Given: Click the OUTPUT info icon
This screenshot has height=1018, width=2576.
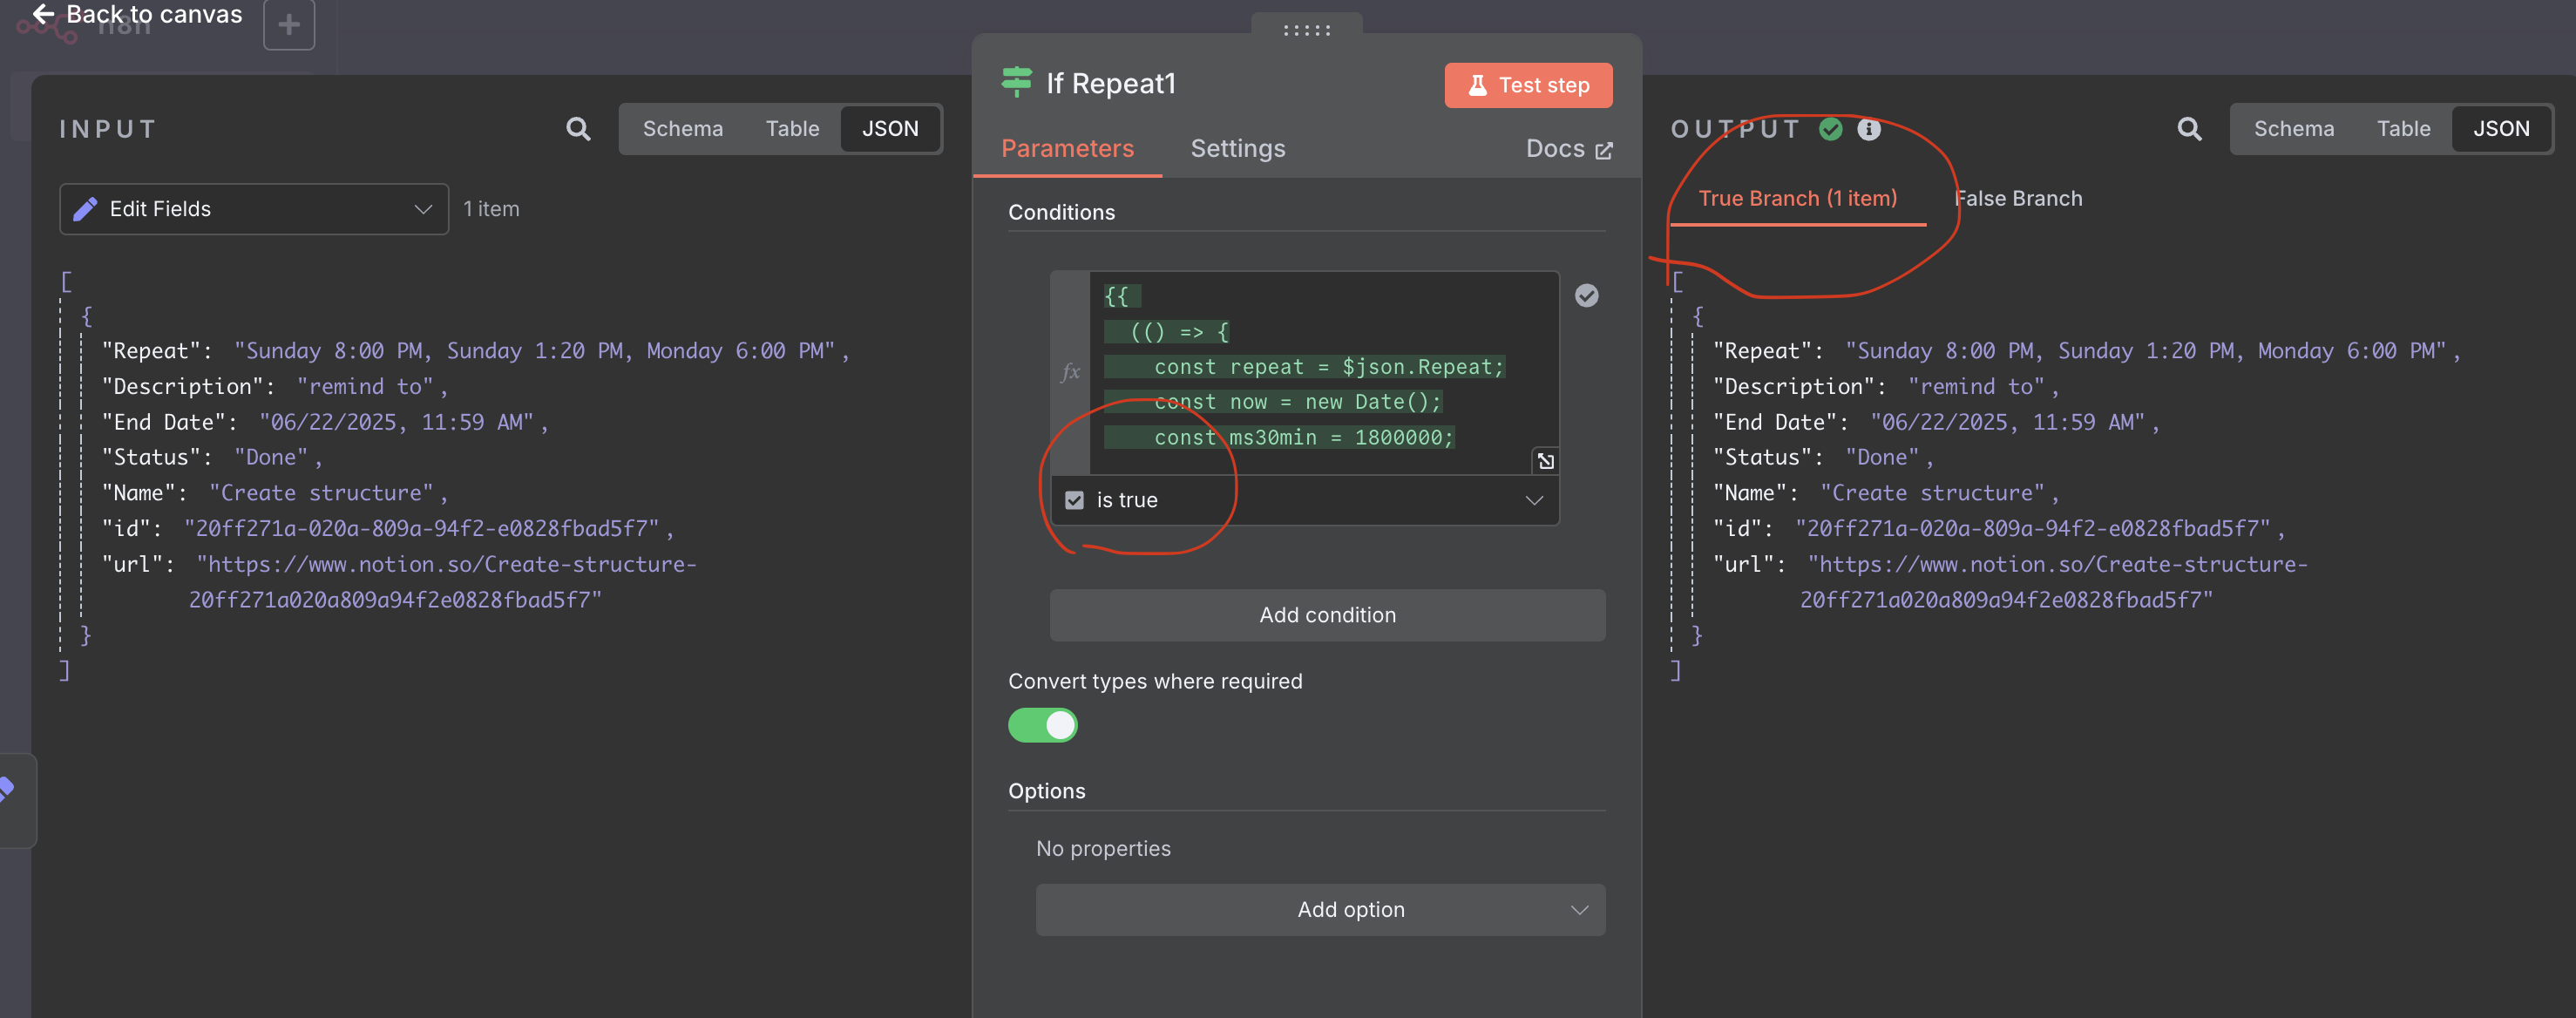Looking at the screenshot, I should pyautogui.click(x=1868, y=129).
